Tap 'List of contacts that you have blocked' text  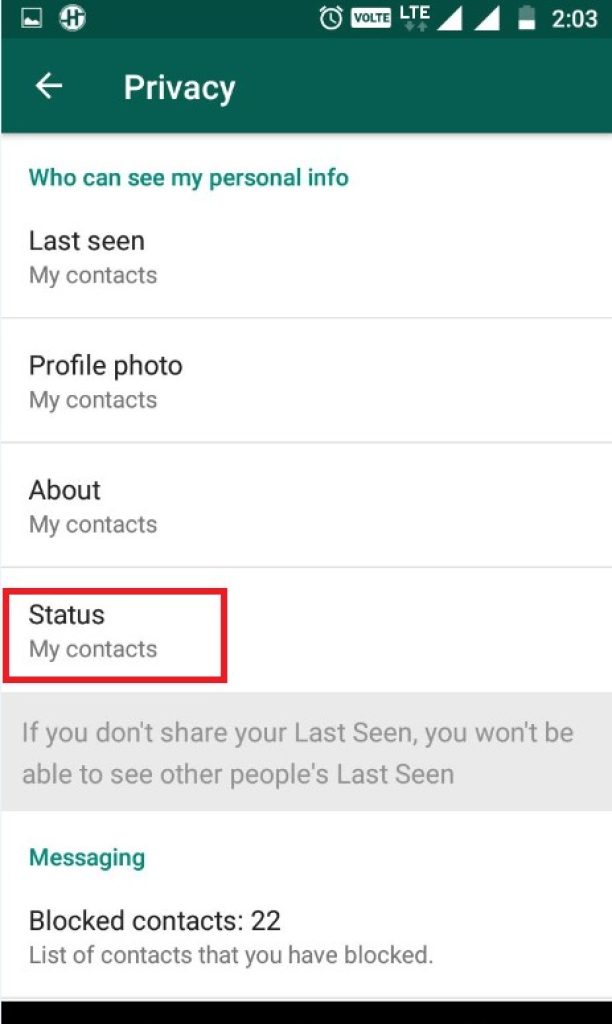pyautogui.click(x=230, y=955)
